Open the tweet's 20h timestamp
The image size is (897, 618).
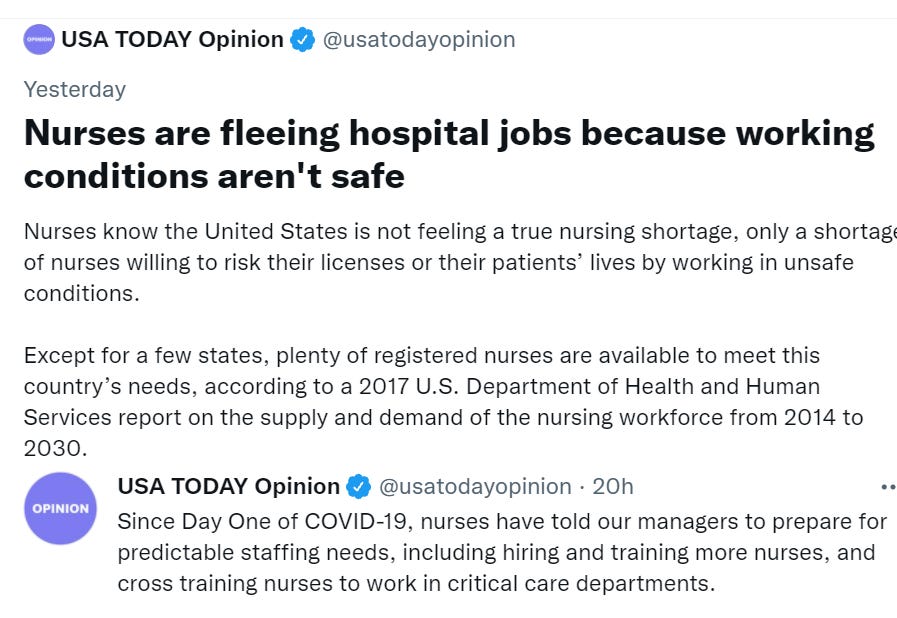[x=613, y=486]
